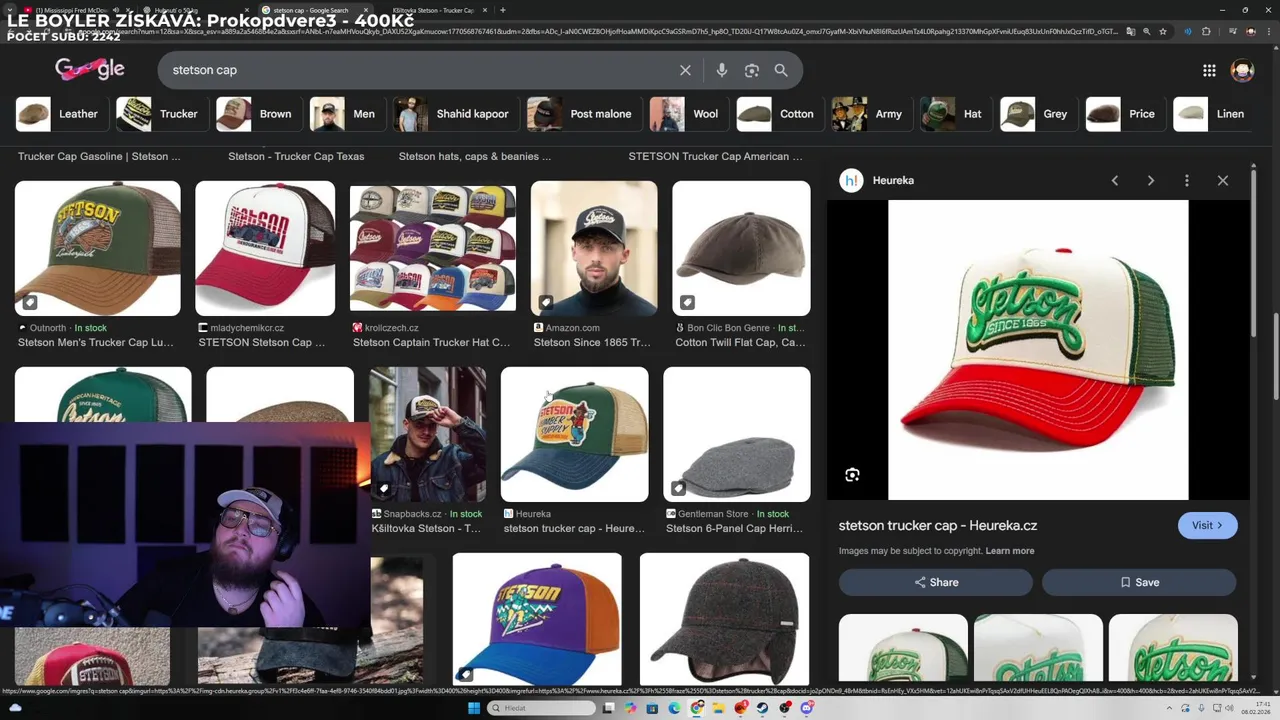Filter results by Shahid kapoor chip
Image resolution: width=1280 pixels, height=720 pixels.
pyautogui.click(x=455, y=114)
